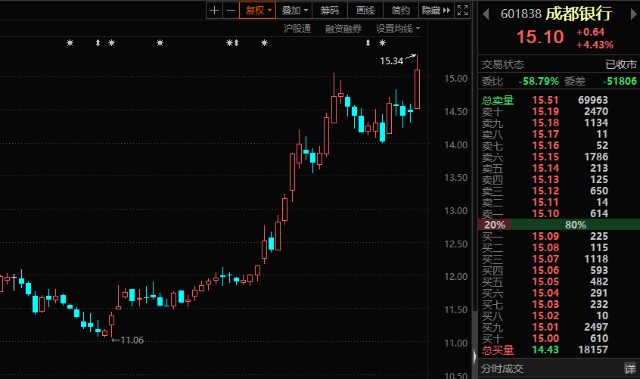
Task: Click the 20% / 80% buy-sell ratio bar
Action: (x=559, y=224)
